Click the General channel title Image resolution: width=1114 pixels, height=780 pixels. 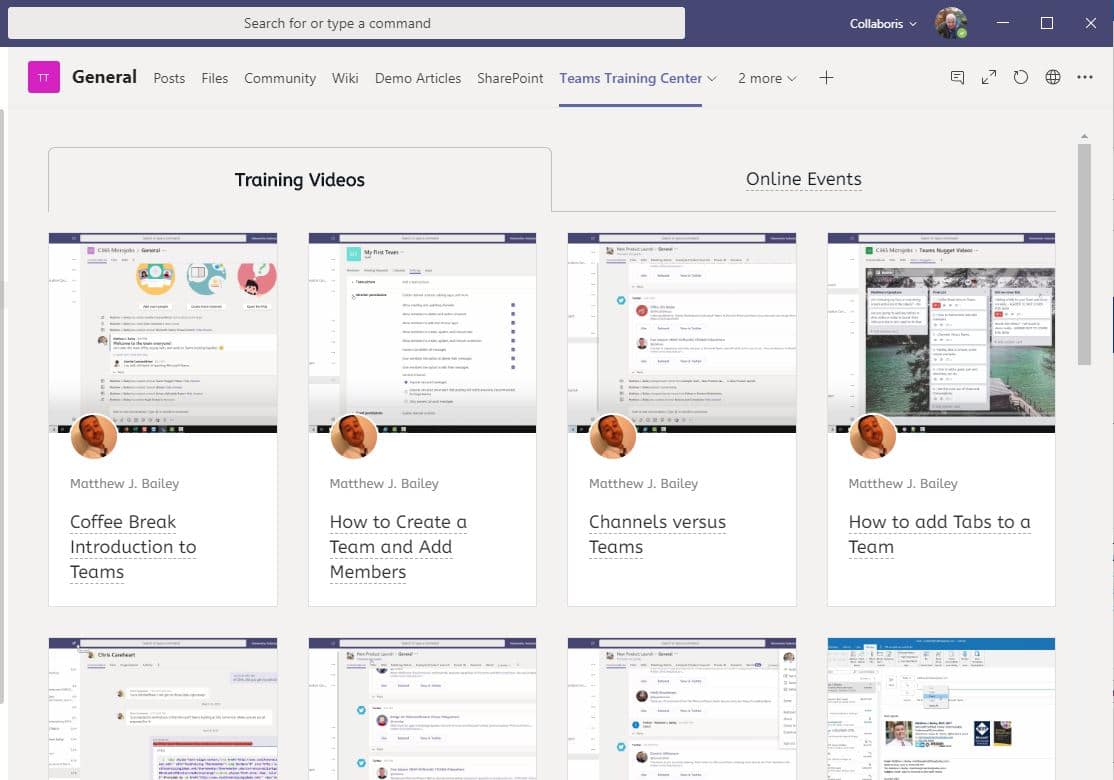[x=104, y=77]
